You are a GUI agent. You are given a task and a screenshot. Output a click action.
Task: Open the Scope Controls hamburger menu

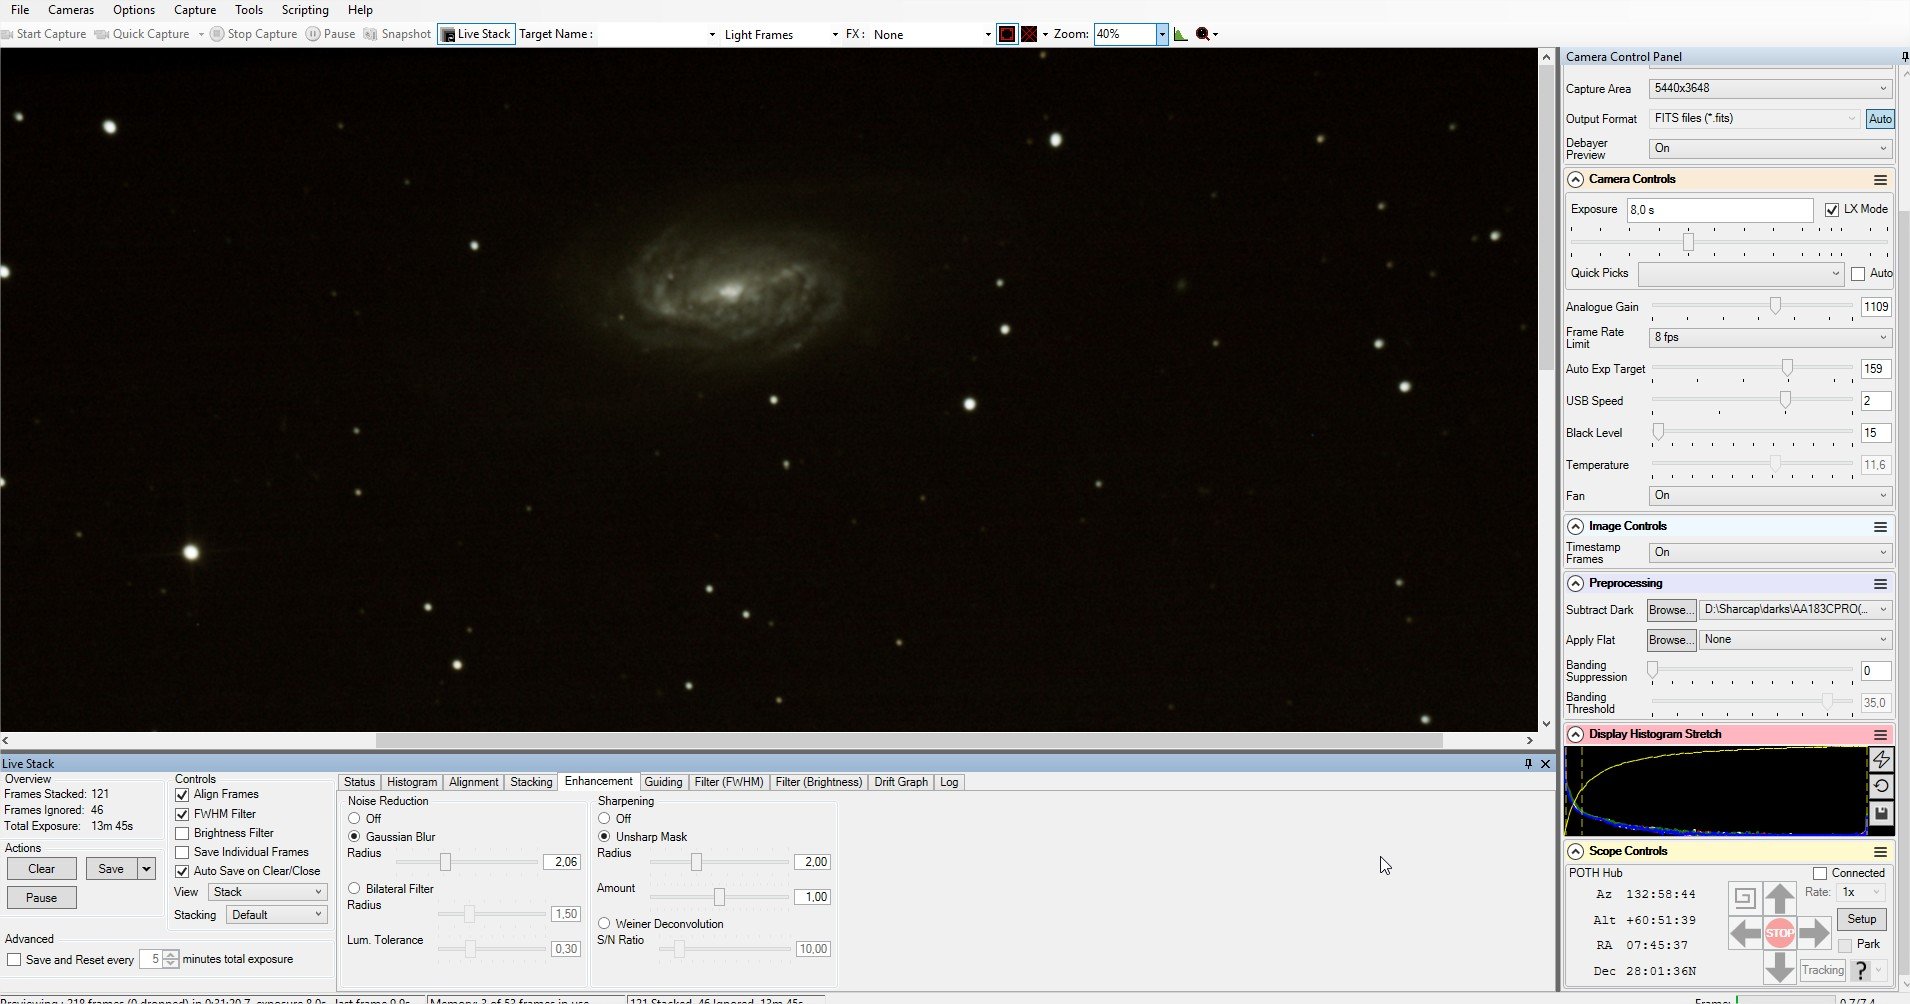tap(1880, 852)
